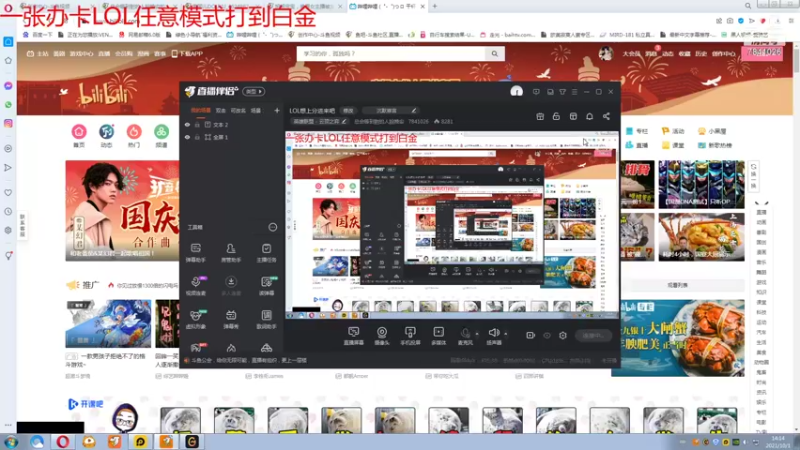
Task: Open Messenger in the Opera sidebar
Action: click(8, 86)
